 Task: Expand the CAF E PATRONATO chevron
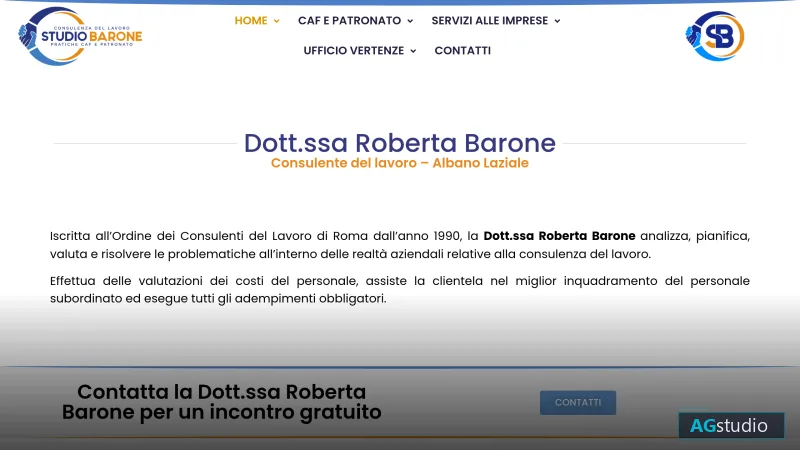pyautogui.click(x=410, y=21)
